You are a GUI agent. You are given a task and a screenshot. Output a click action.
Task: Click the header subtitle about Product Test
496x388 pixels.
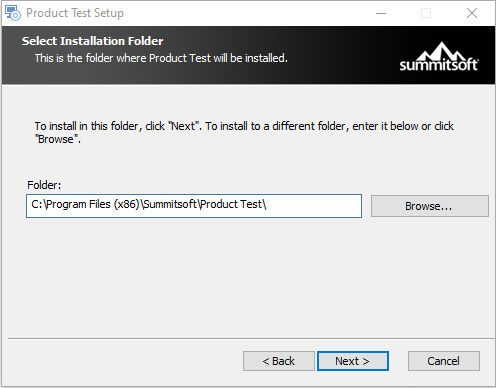[x=161, y=58]
